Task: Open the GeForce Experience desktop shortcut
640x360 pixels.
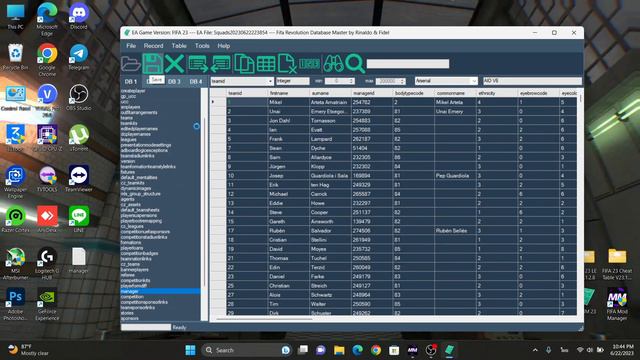Action: coord(47,304)
